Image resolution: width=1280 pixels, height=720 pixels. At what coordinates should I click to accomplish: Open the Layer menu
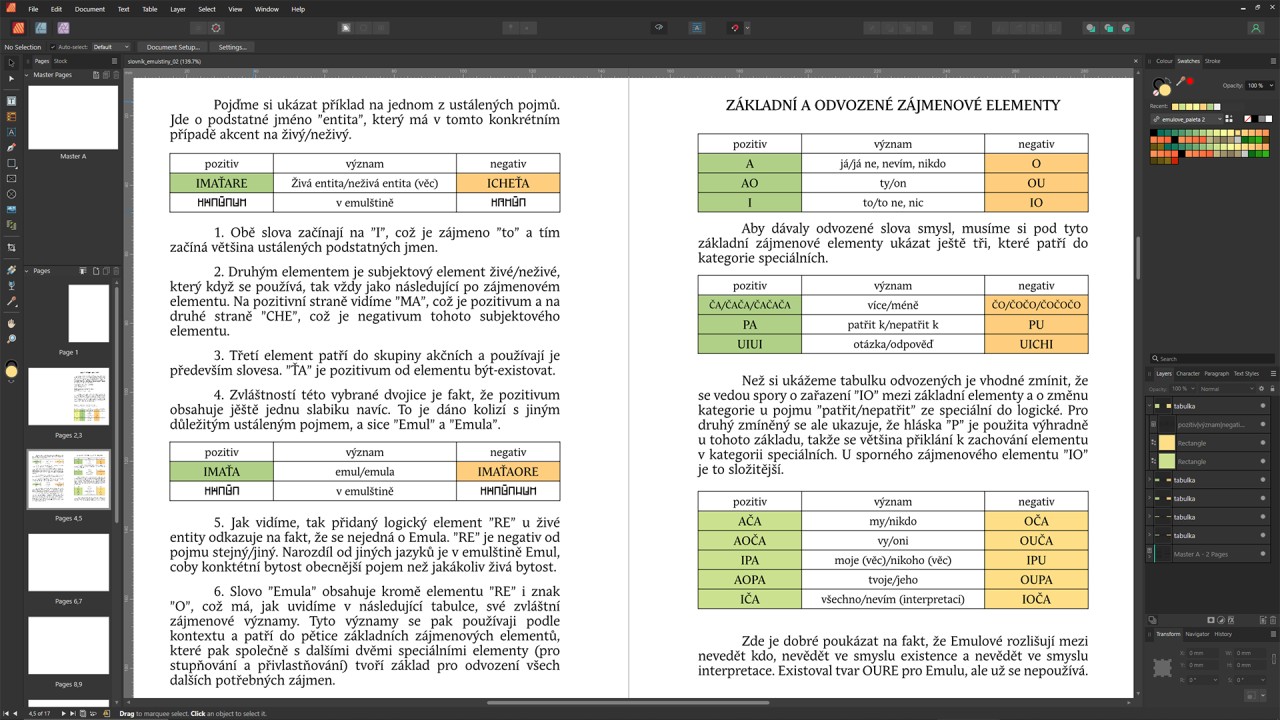pos(177,9)
